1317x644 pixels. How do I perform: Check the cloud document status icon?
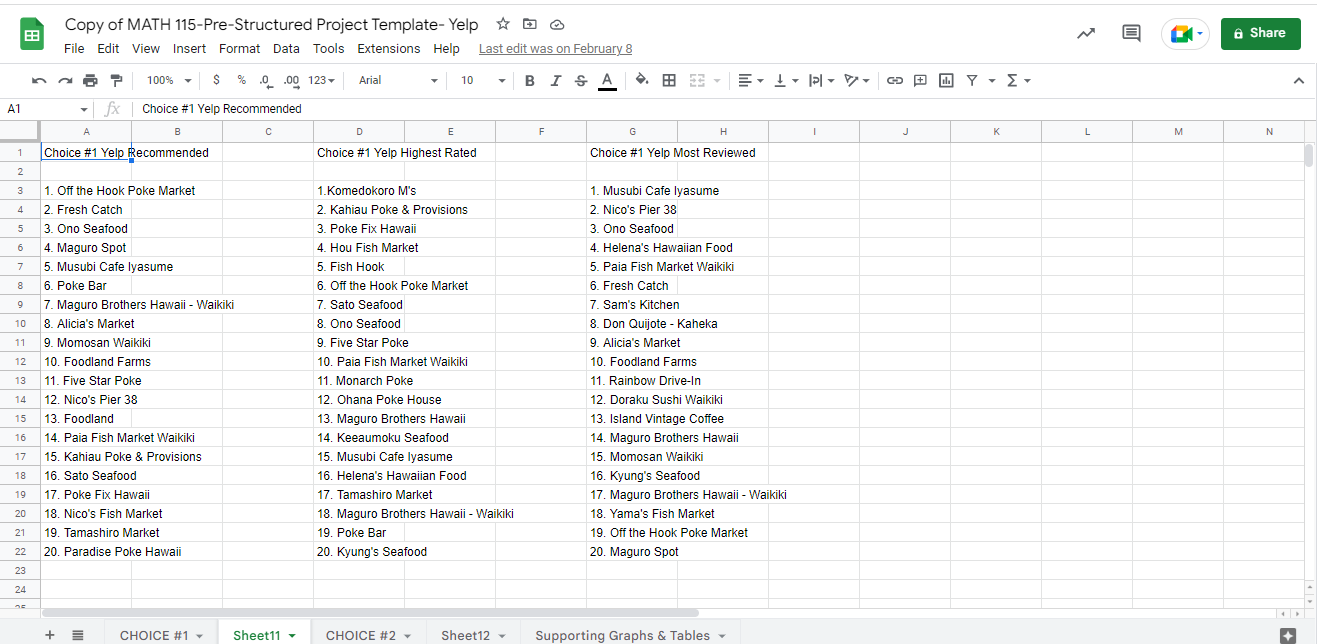pos(557,24)
